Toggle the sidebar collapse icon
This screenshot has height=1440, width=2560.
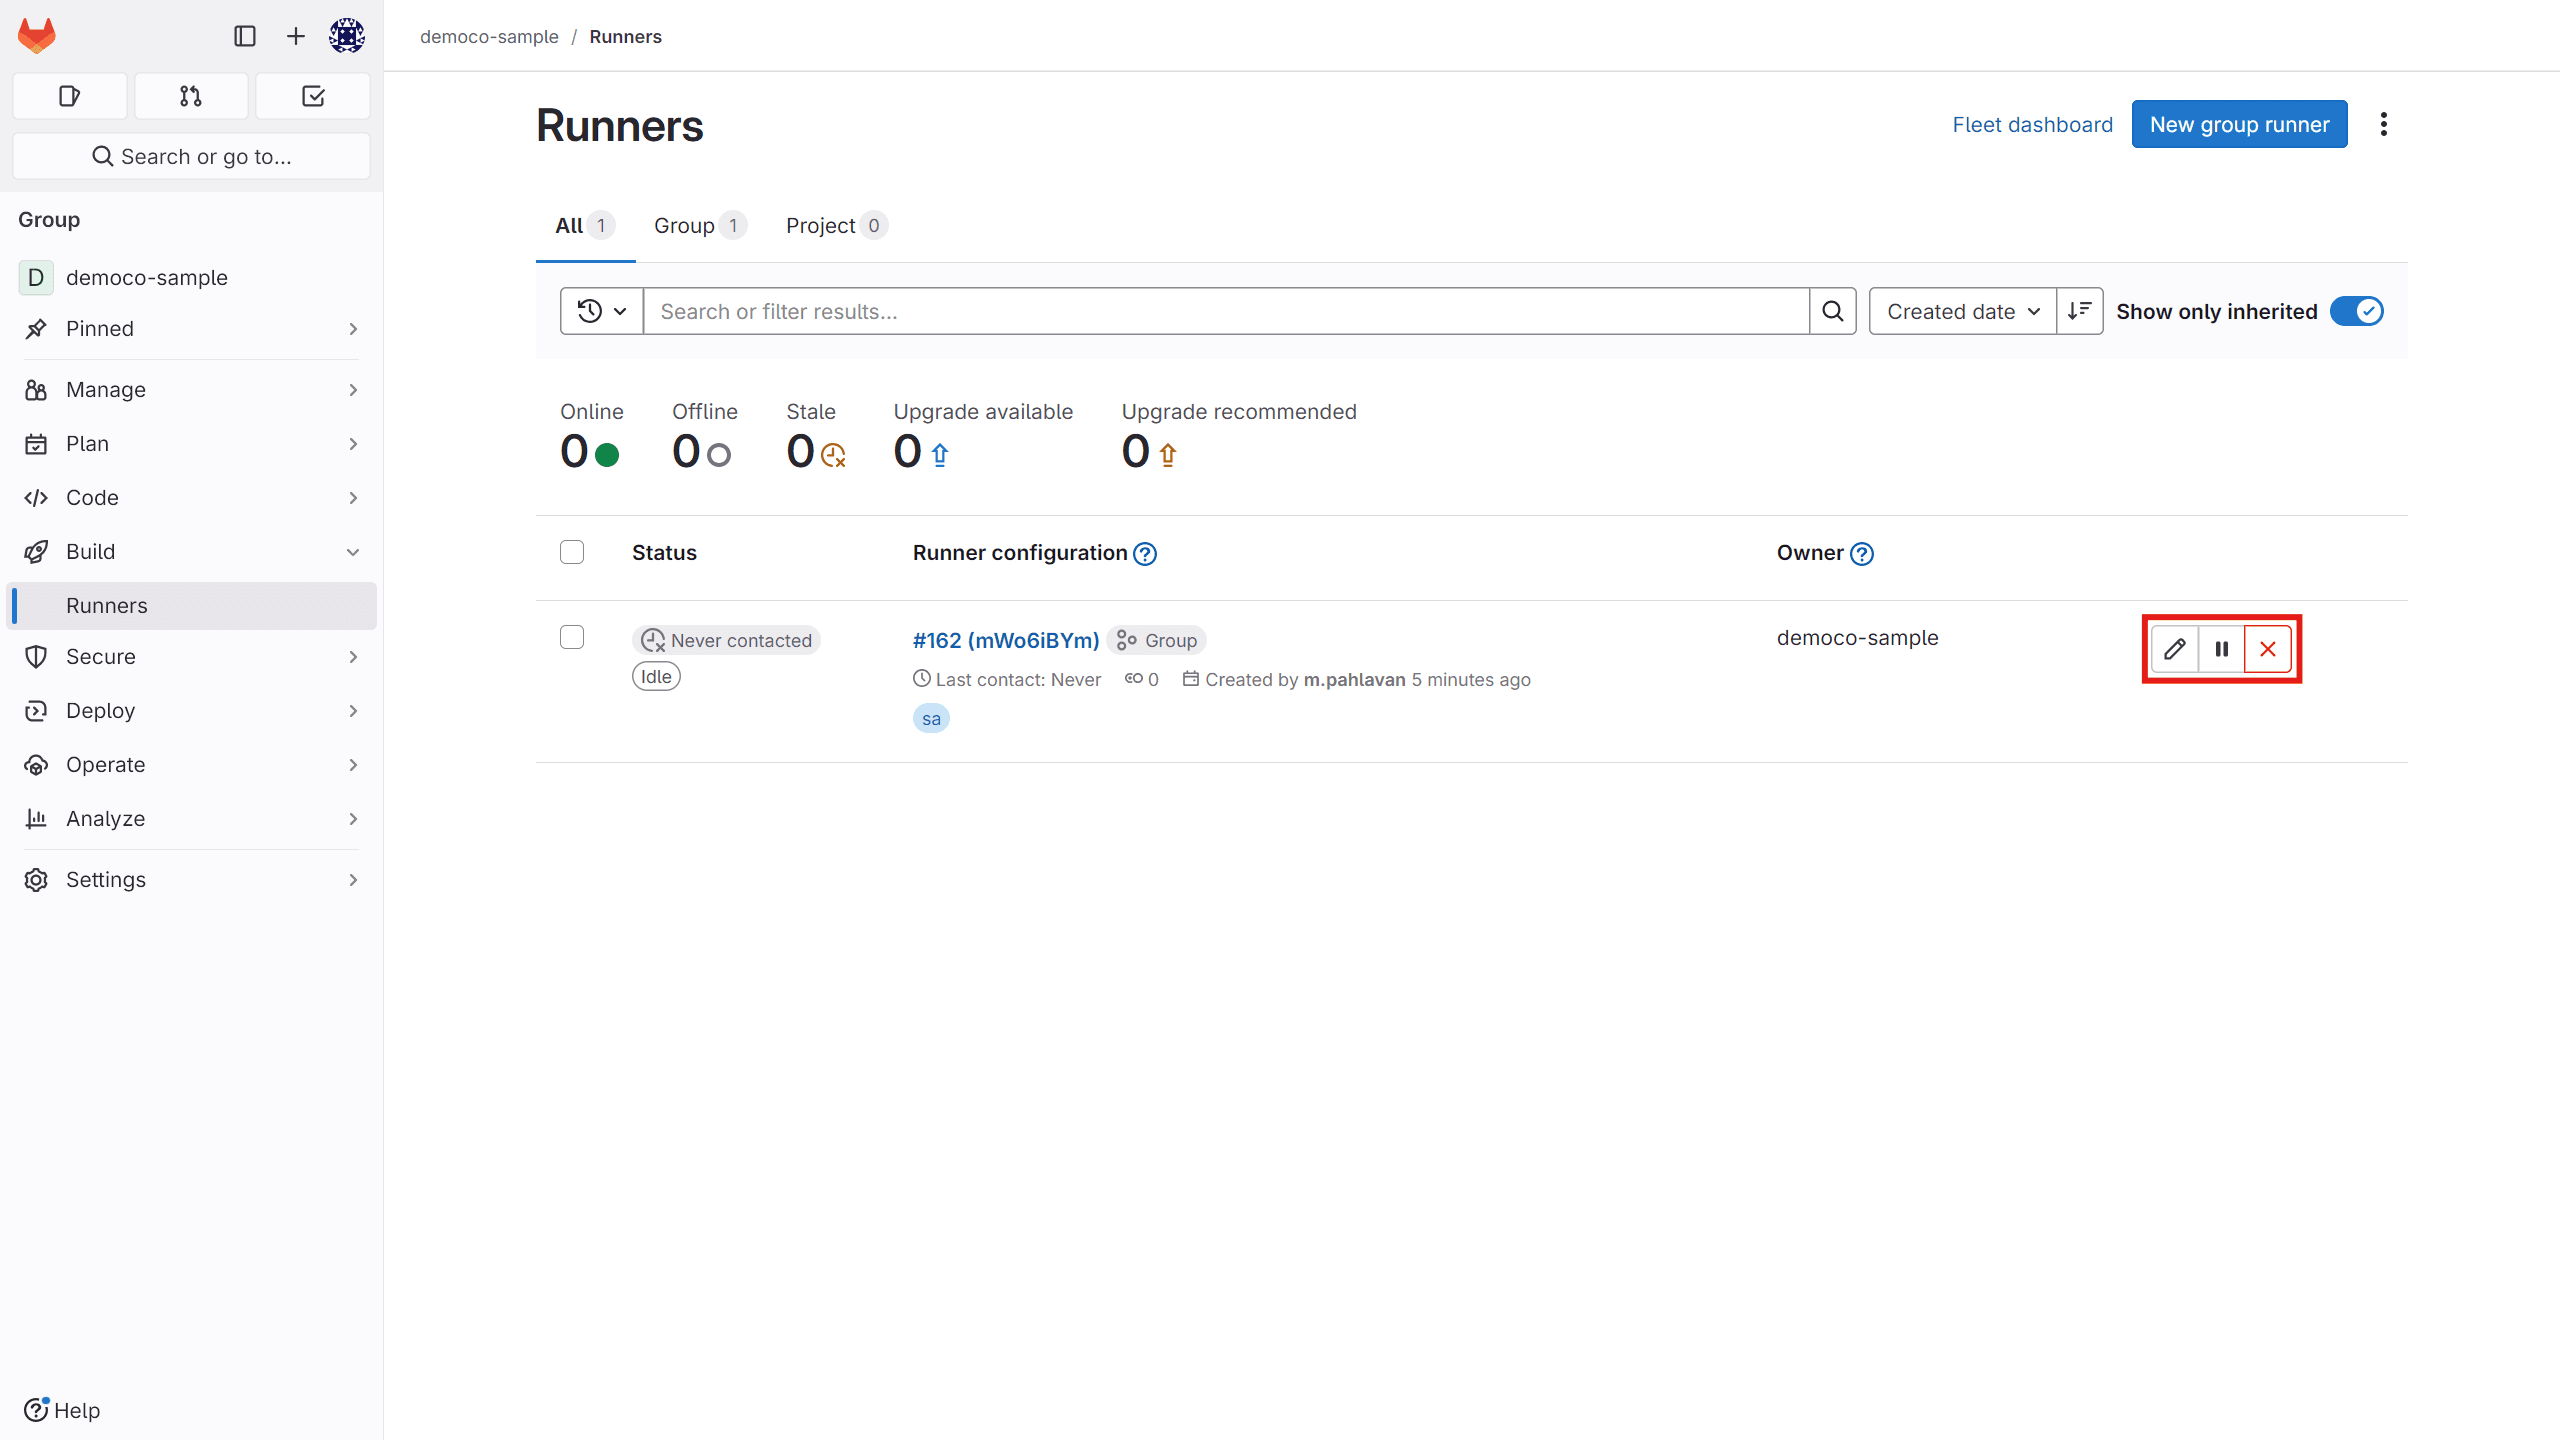coord(245,36)
